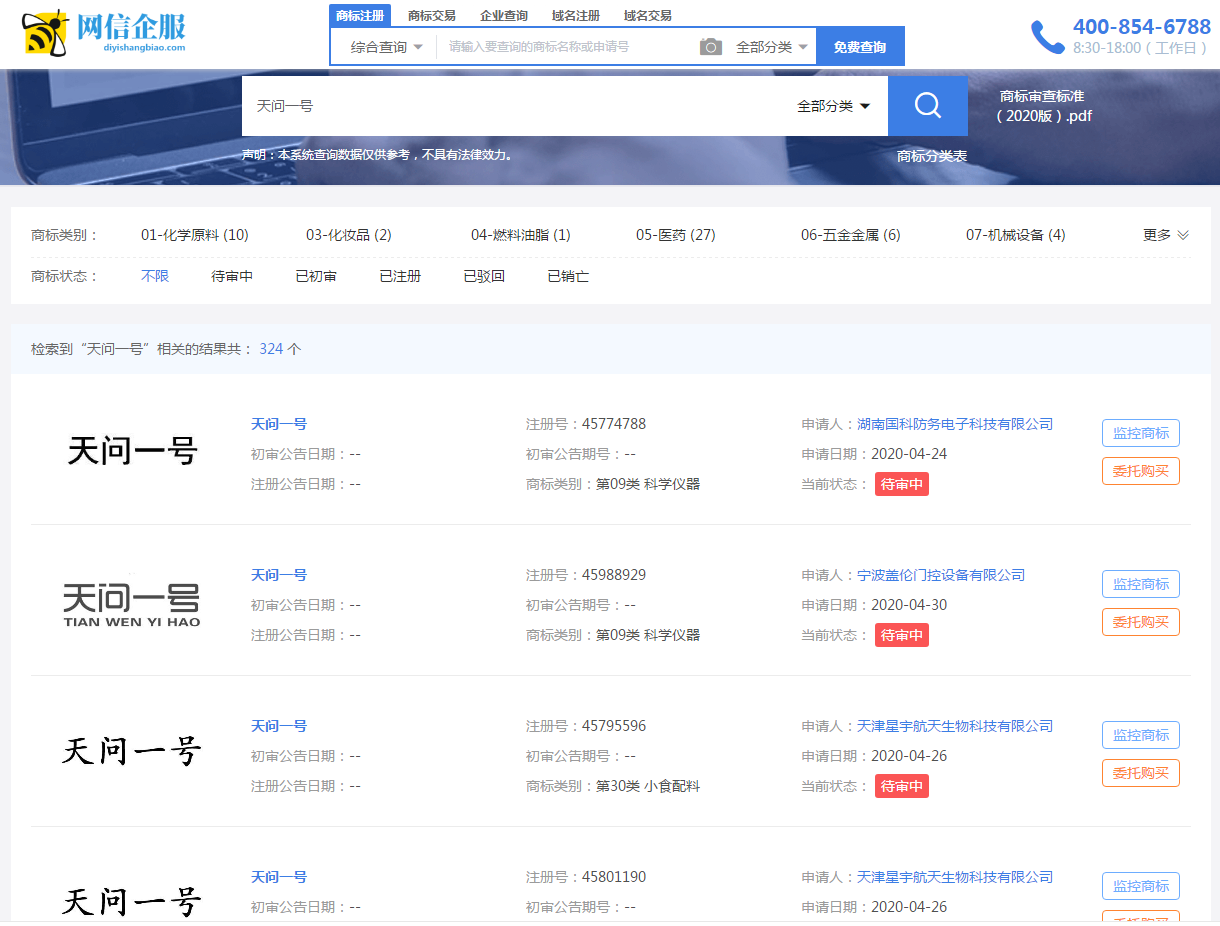
Task: Select status 已初审 filter
Action: [316, 276]
